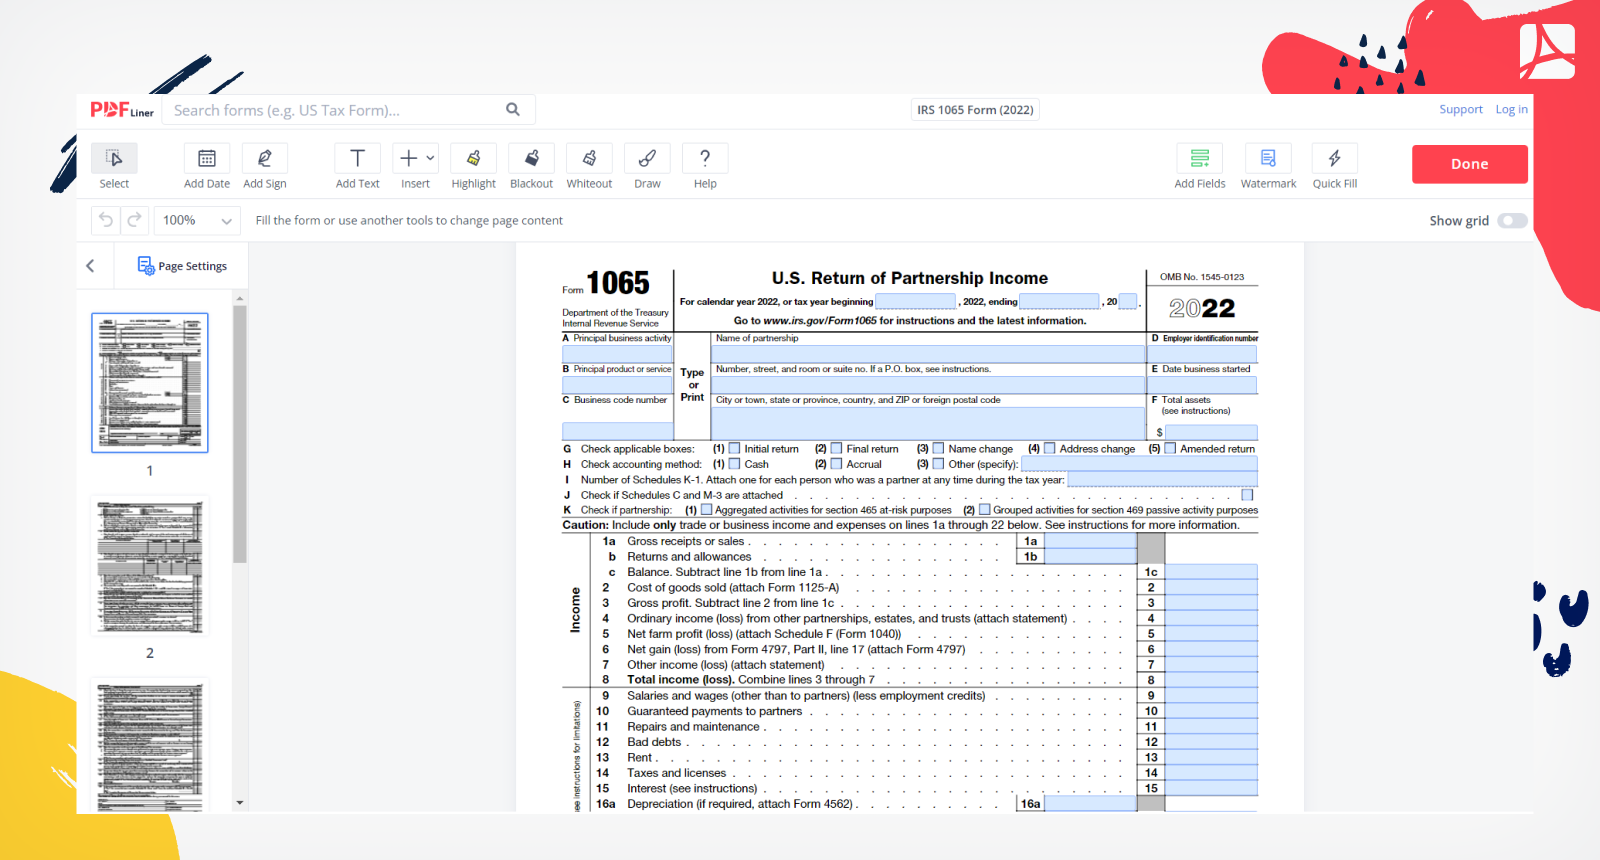
Task: Undo the last action
Action: (x=106, y=220)
